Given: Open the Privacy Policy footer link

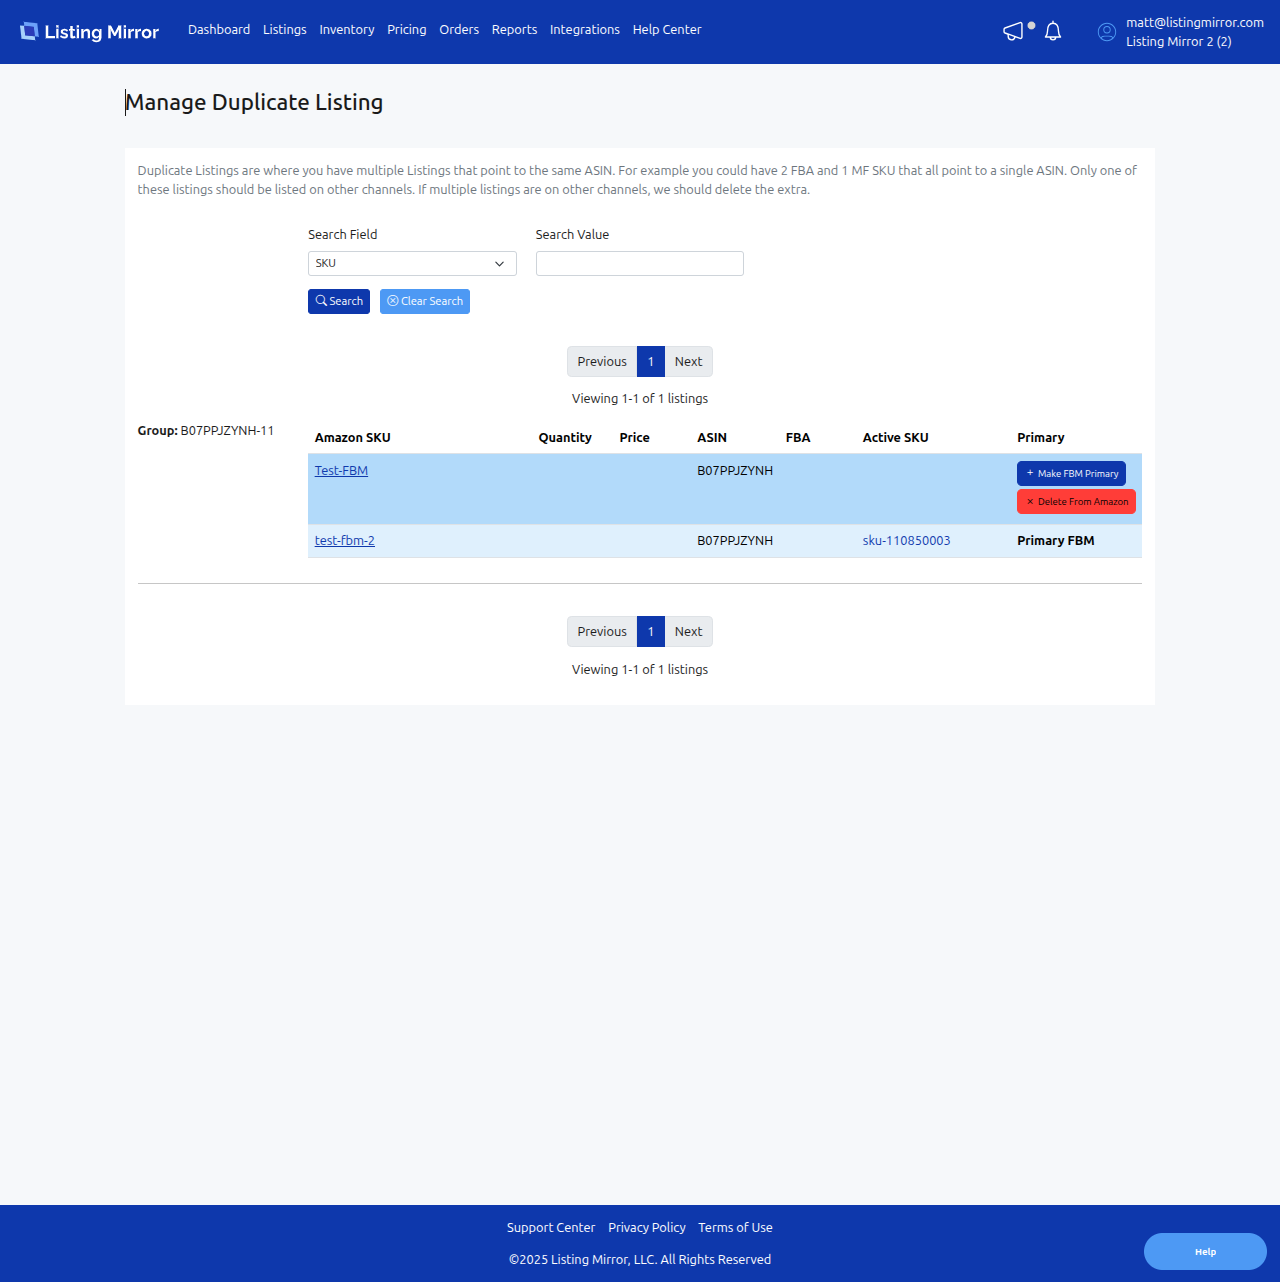Looking at the screenshot, I should click(x=647, y=1228).
